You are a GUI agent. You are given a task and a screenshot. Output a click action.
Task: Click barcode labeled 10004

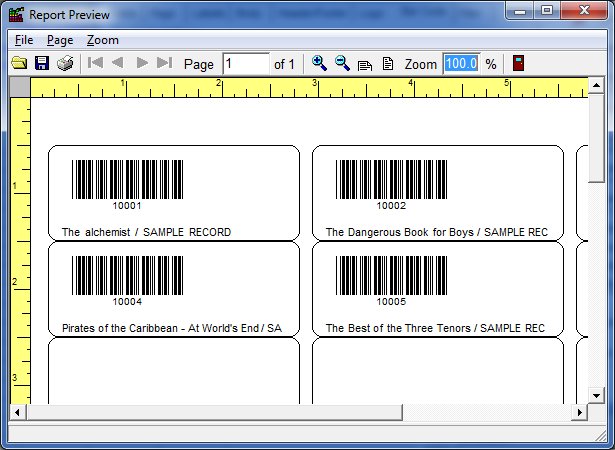[127, 275]
